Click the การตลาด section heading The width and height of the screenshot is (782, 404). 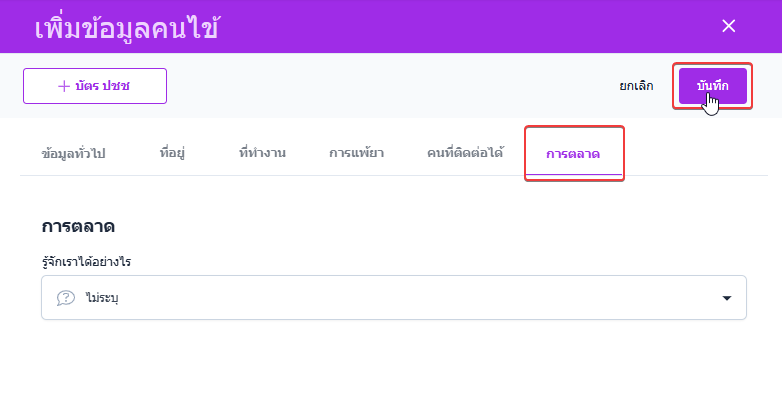(78, 226)
